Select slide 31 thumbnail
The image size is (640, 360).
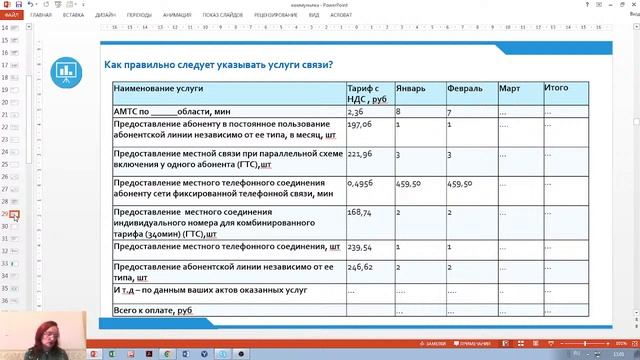pyautogui.click(x=14, y=238)
